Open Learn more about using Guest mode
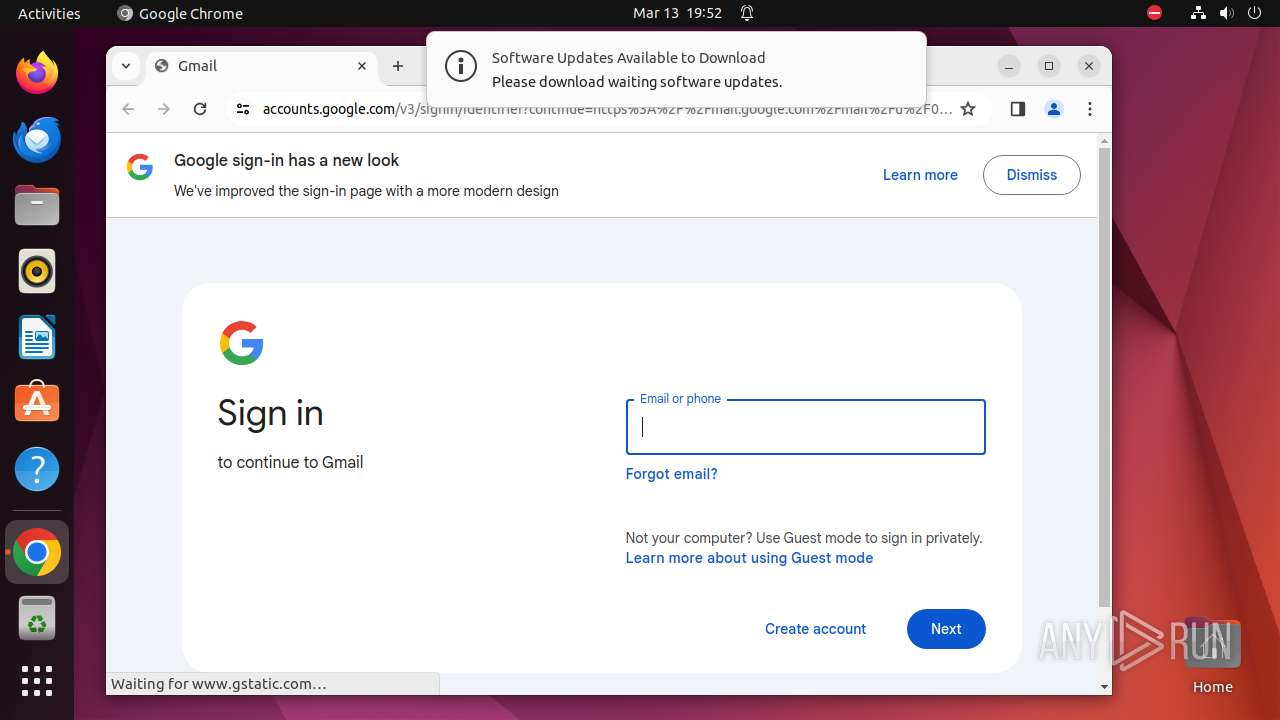The height and width of the screenshot is (720, 1280). 749,558
